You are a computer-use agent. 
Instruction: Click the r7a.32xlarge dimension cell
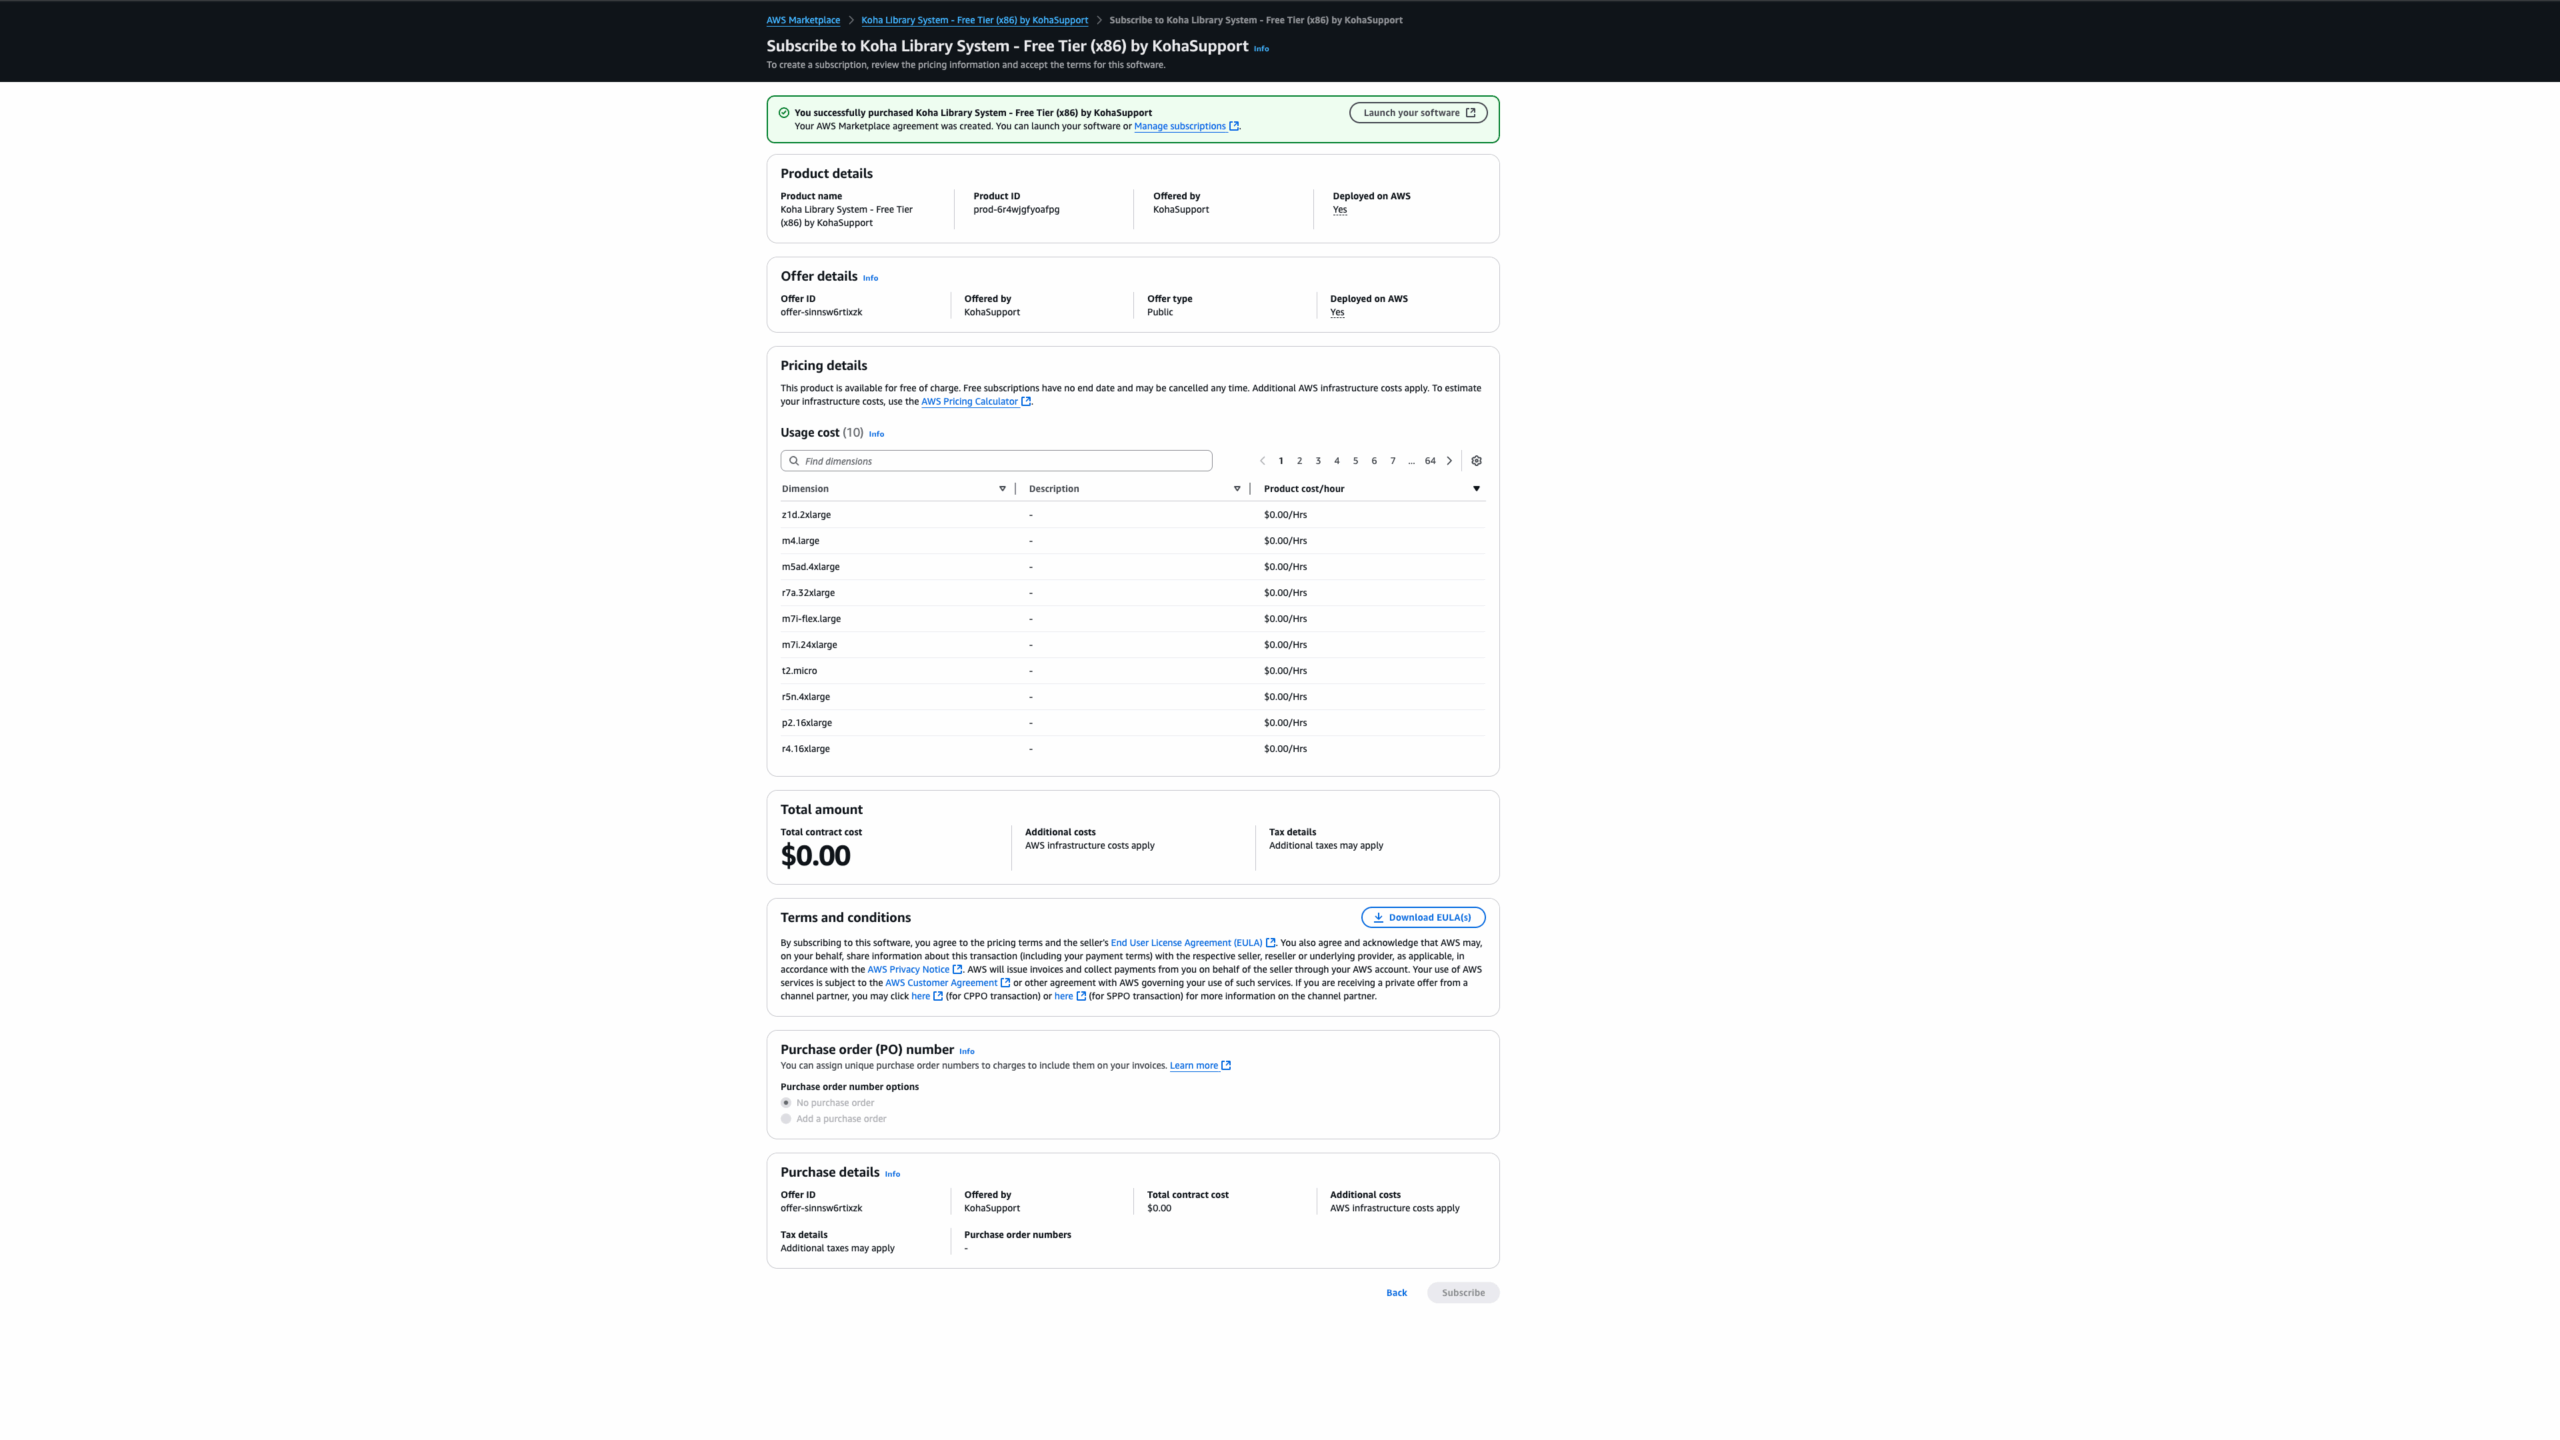808,593
